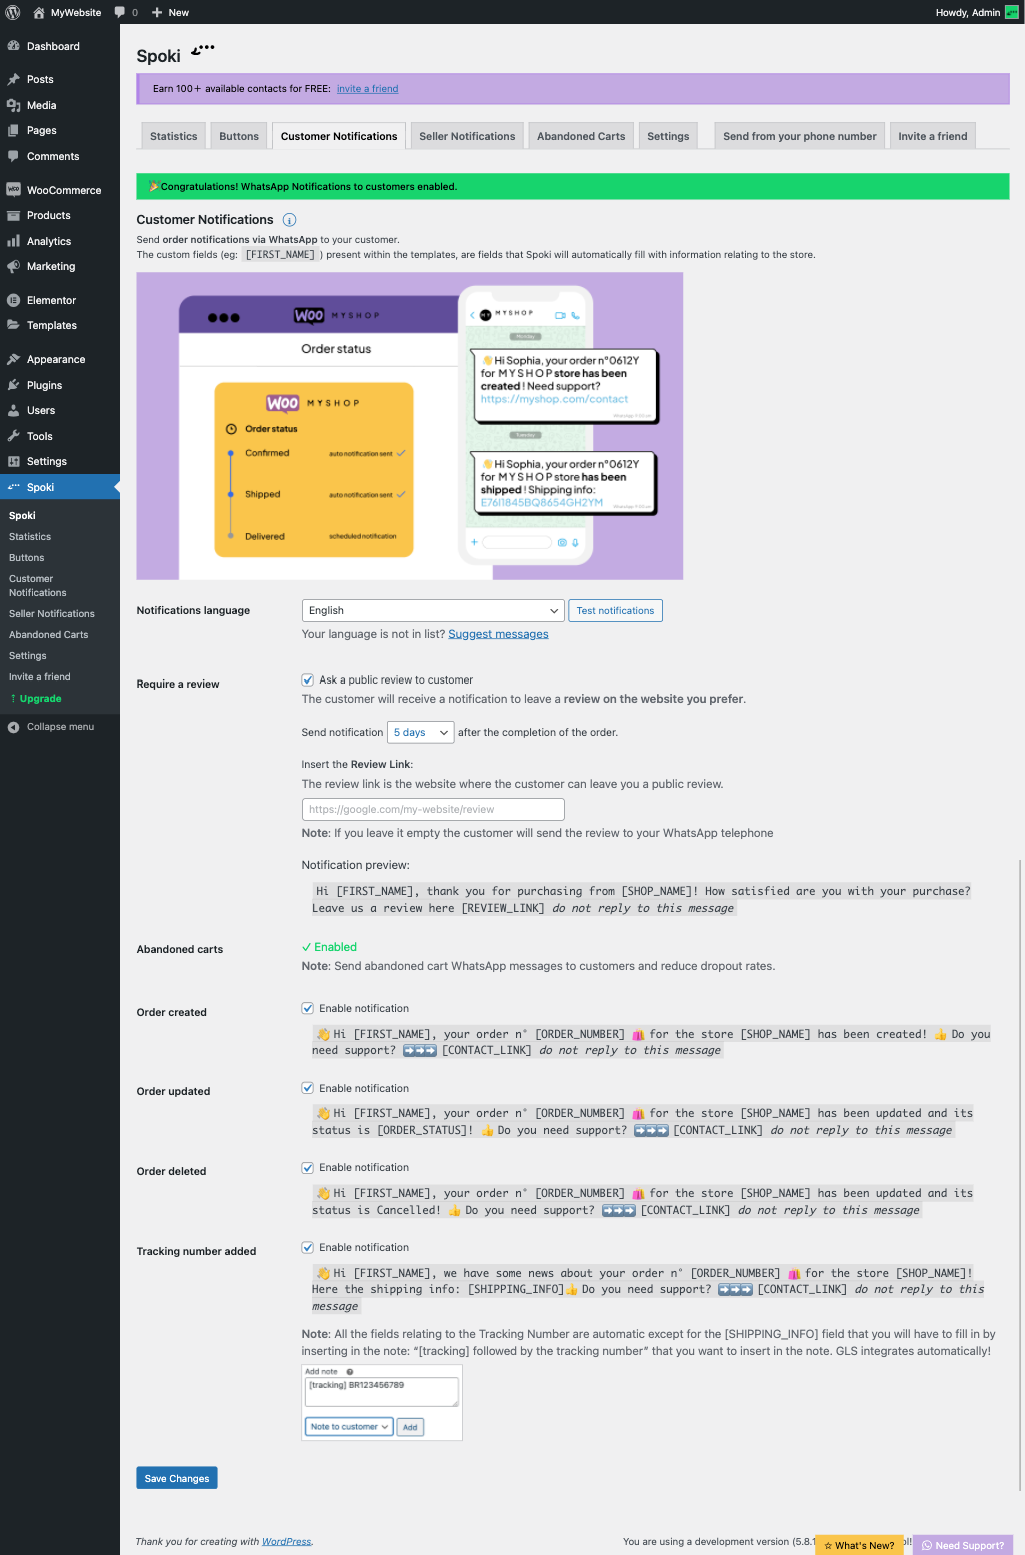Open Seller Notifications sidebar submenu item
The image size is (1025, 1555).
point(52,614)
